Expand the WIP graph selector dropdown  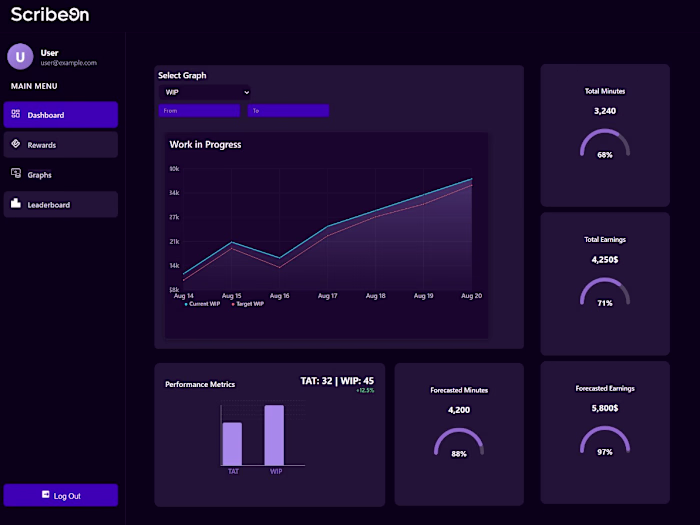tap(204, 92)
